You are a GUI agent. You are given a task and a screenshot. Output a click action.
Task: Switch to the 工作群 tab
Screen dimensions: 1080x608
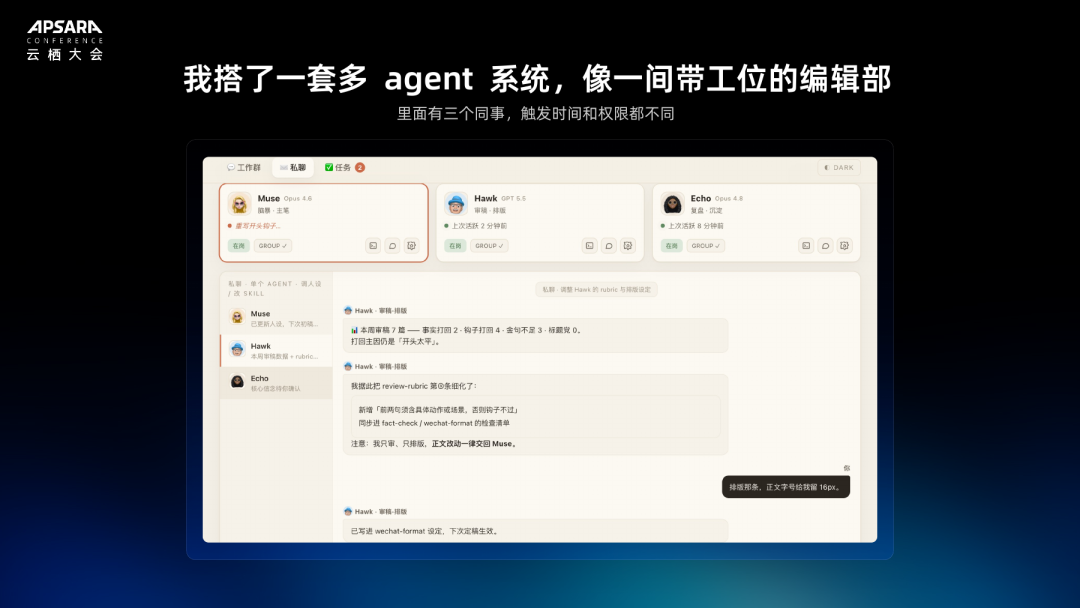244,167
